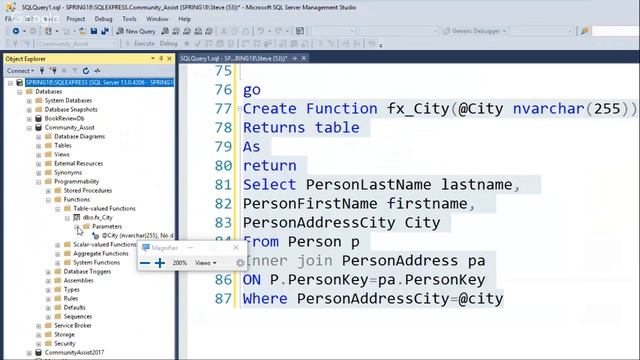Expand the BookReviewDb database node

tap(29, 119)
